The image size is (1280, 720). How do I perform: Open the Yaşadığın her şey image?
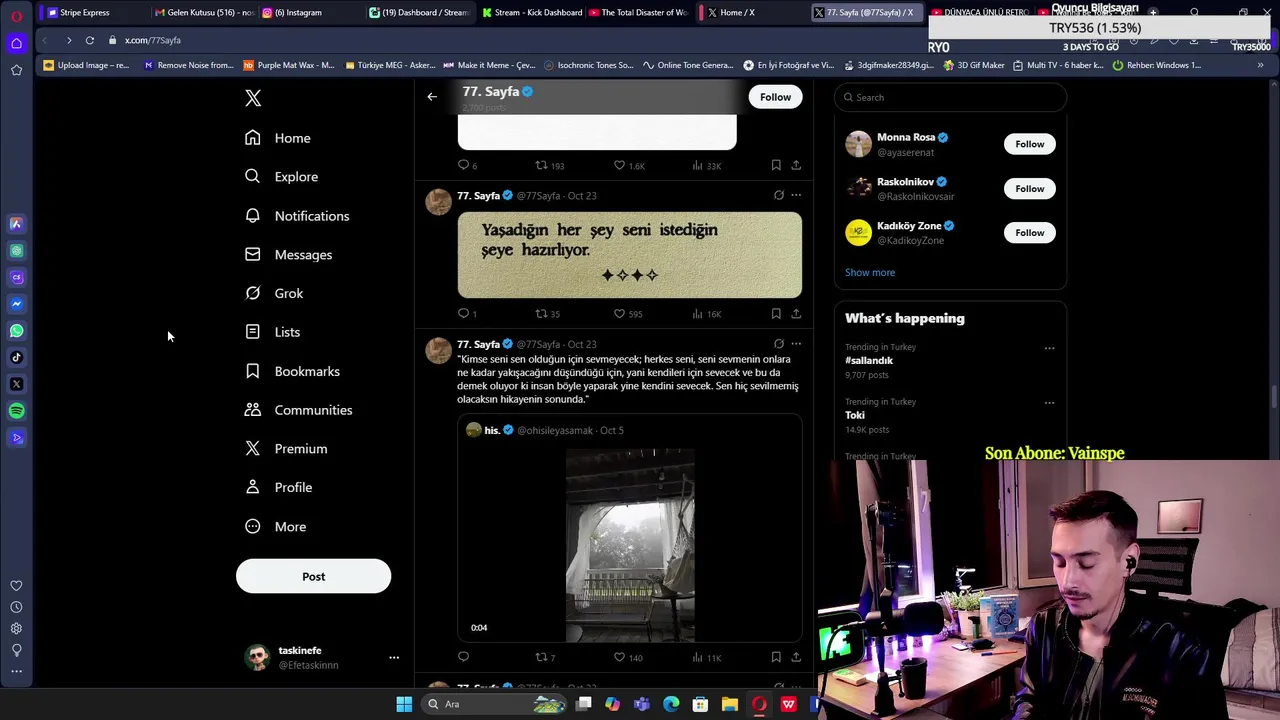629,254
